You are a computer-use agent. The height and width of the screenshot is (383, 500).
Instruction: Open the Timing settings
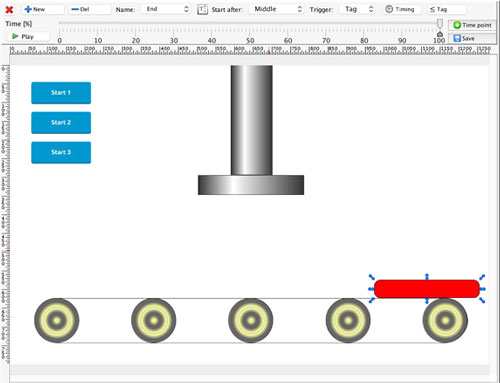point(402,9)
